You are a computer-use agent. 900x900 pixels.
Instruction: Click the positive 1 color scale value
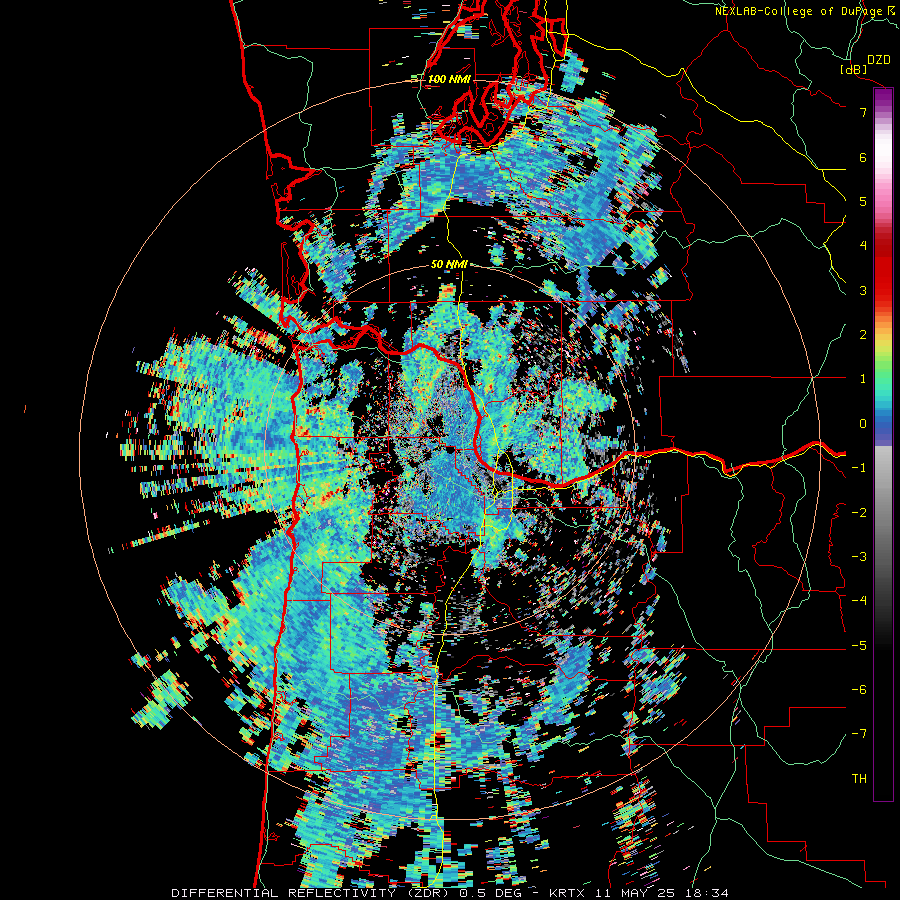[x=863, y=379]
